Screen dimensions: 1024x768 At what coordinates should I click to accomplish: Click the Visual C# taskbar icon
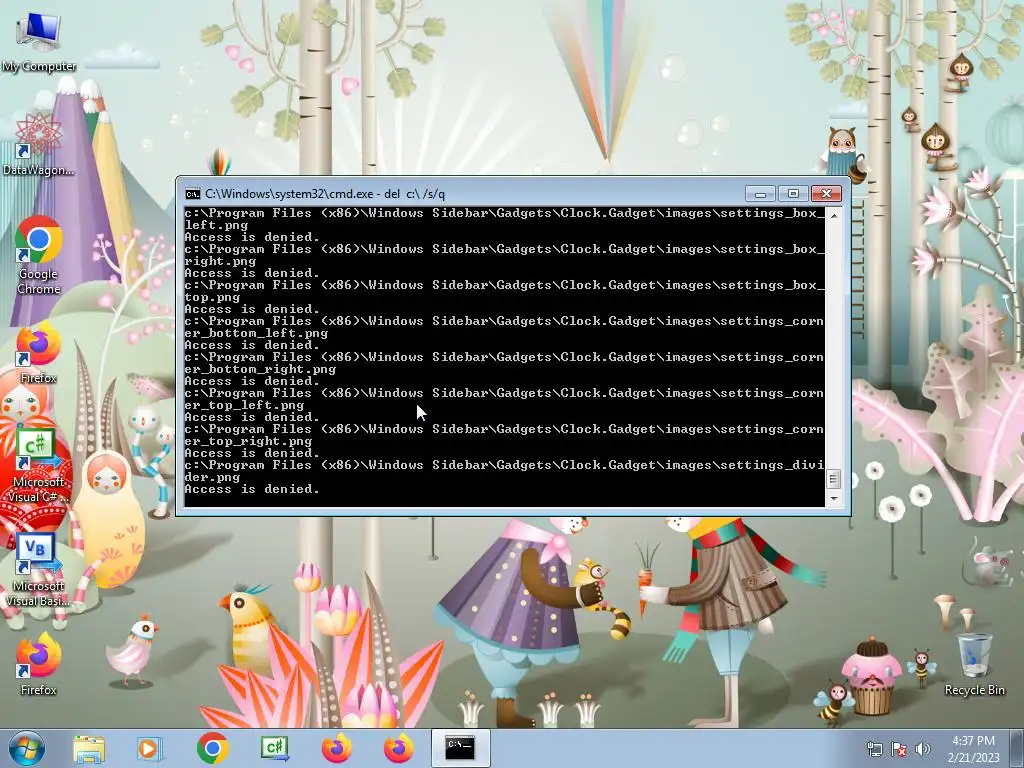click(x=274, y=748)
